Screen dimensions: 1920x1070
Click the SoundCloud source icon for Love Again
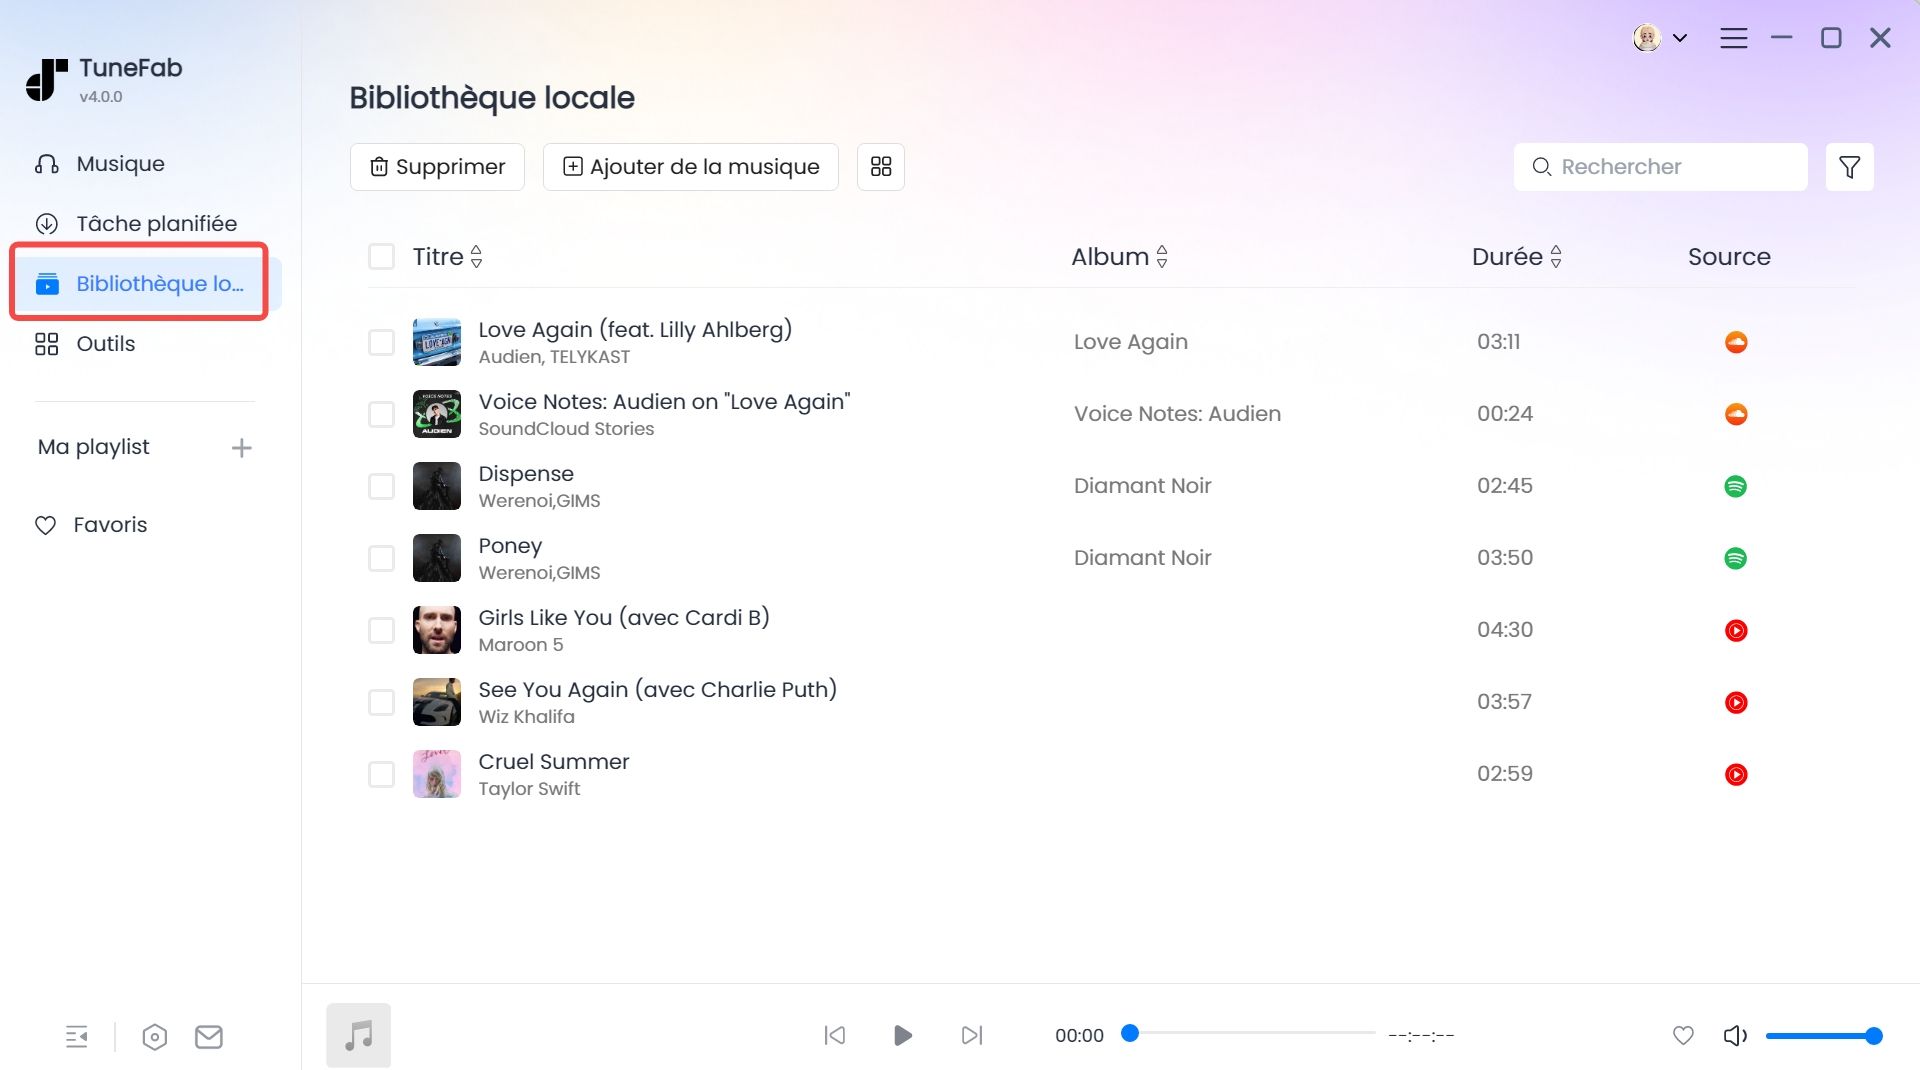coord(1737,341)
